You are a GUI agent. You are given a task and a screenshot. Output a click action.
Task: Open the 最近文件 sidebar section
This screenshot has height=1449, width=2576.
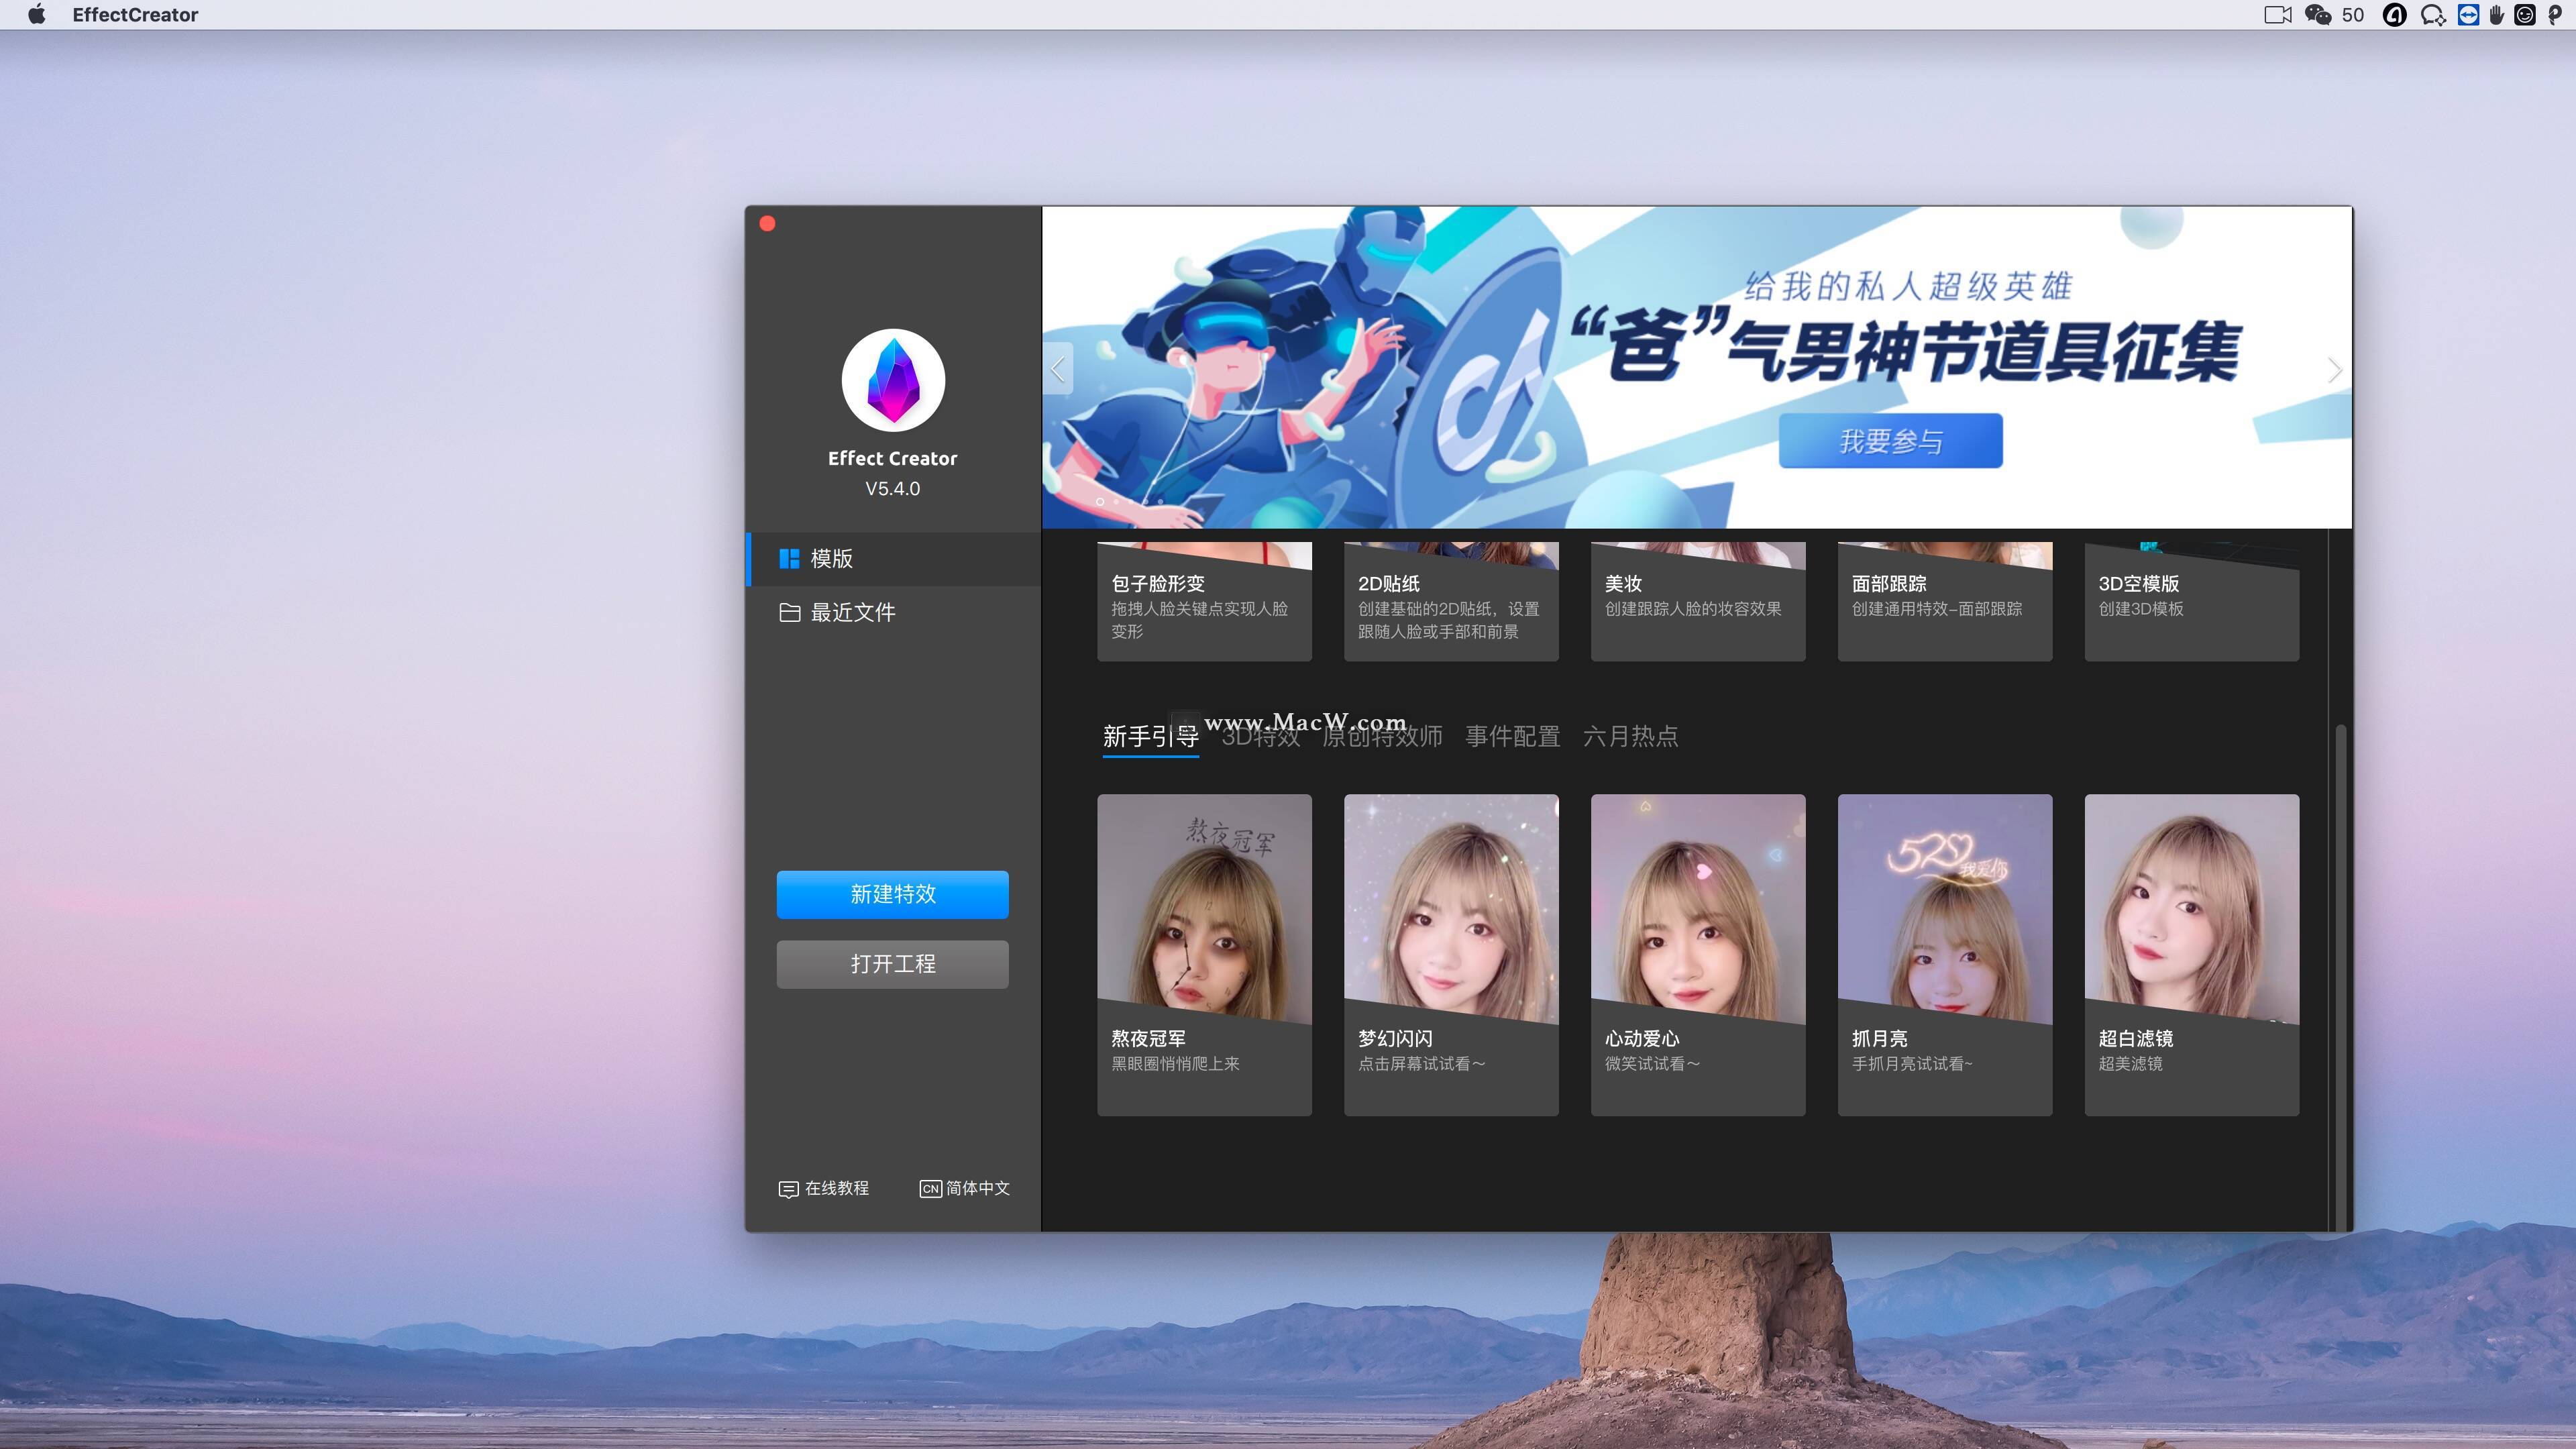(x=893, y=612)
